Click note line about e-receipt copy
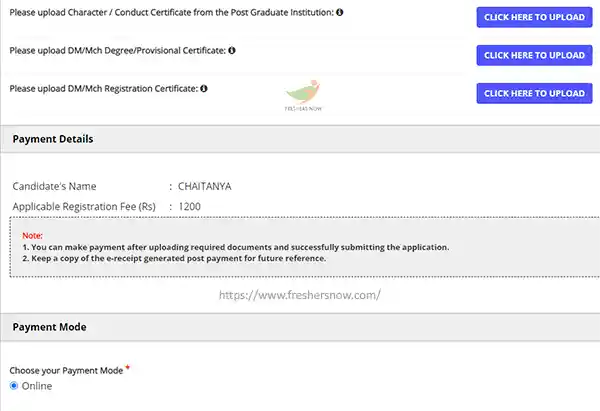The height and width of the screenshot is (411, 600). pos(174,258)
